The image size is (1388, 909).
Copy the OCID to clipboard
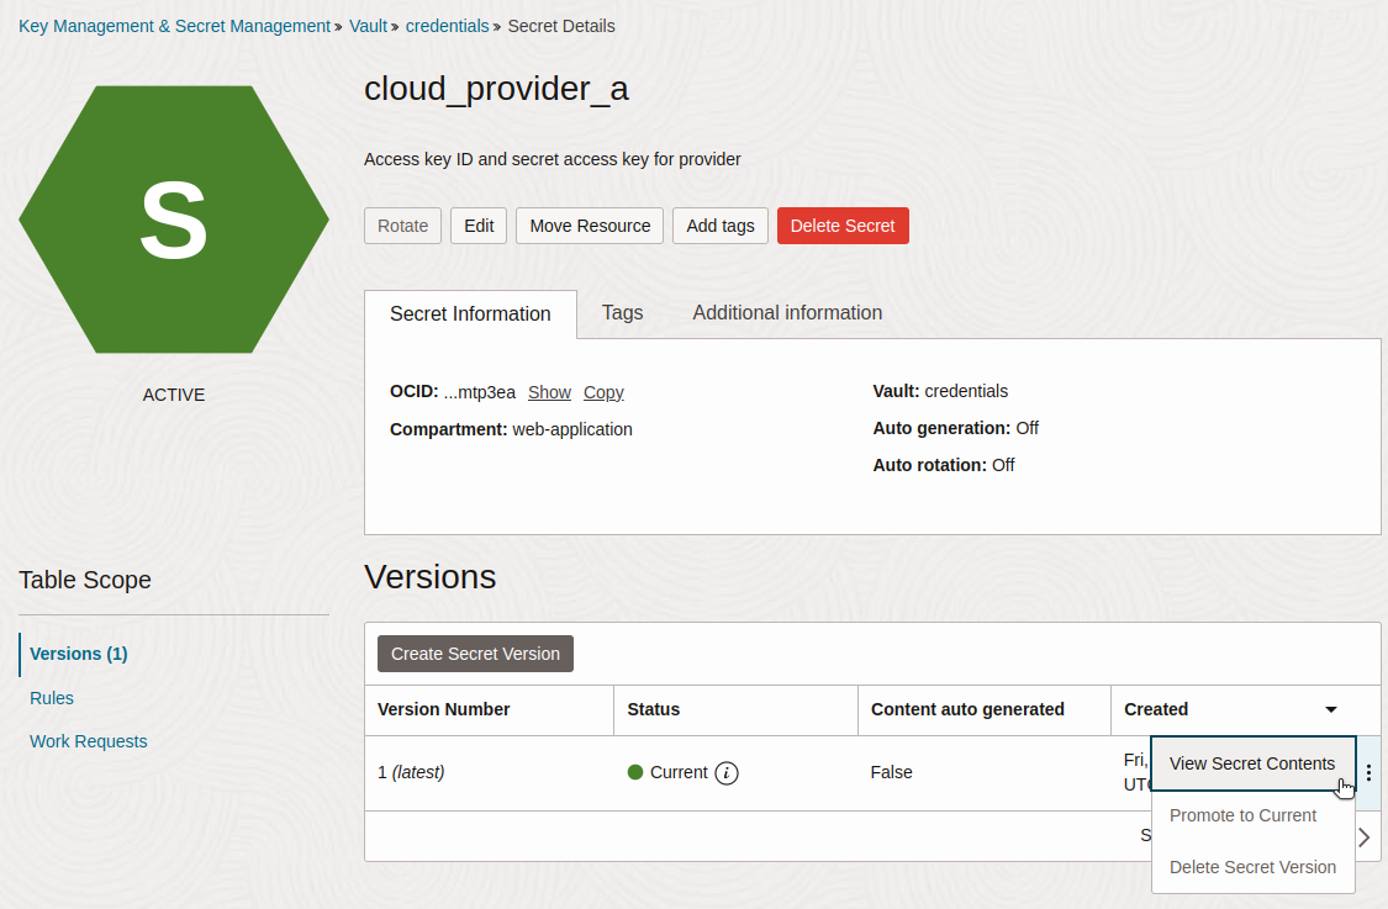click(603, 392)
